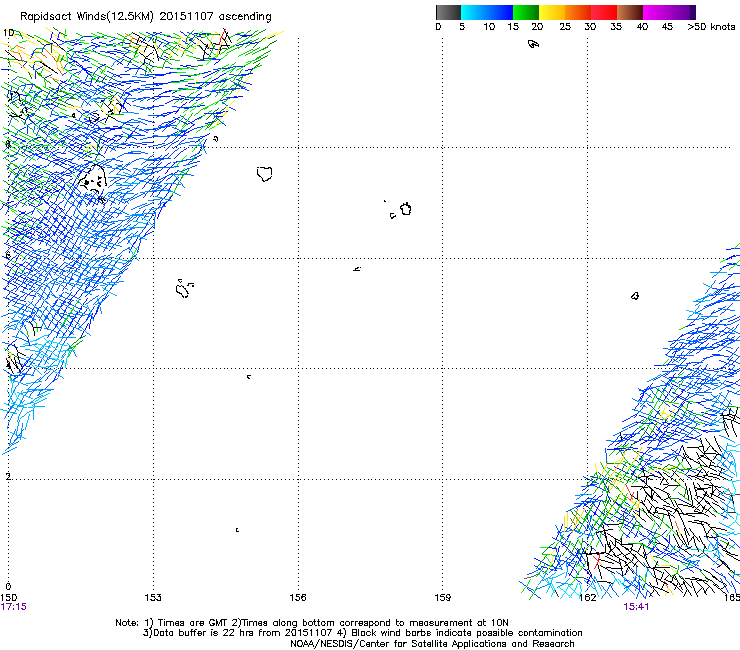Click the purple time label 15:41
Viewport: 740px width, 650px height.
point(636,607)
